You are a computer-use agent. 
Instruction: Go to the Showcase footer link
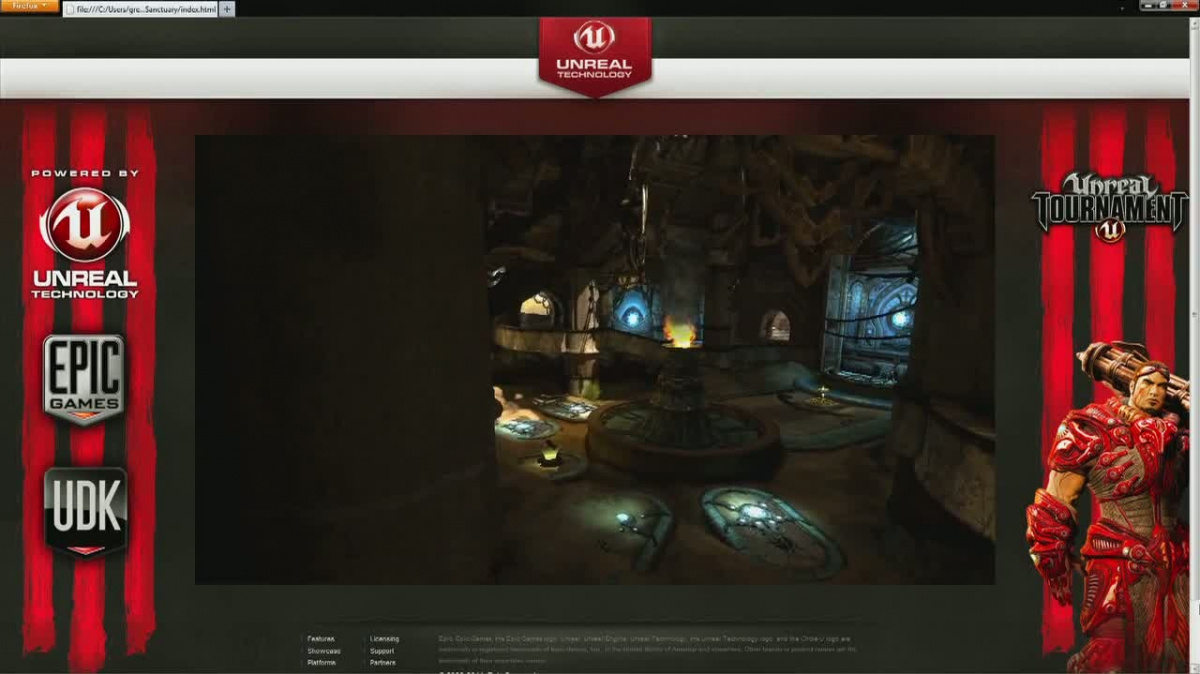(324, 651)
